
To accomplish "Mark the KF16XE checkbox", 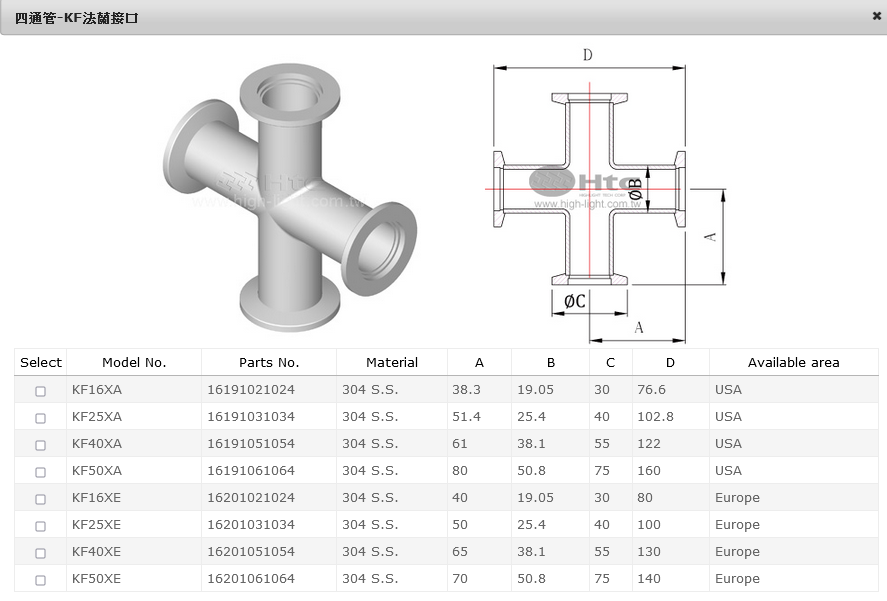I will [x=41, y=499].
